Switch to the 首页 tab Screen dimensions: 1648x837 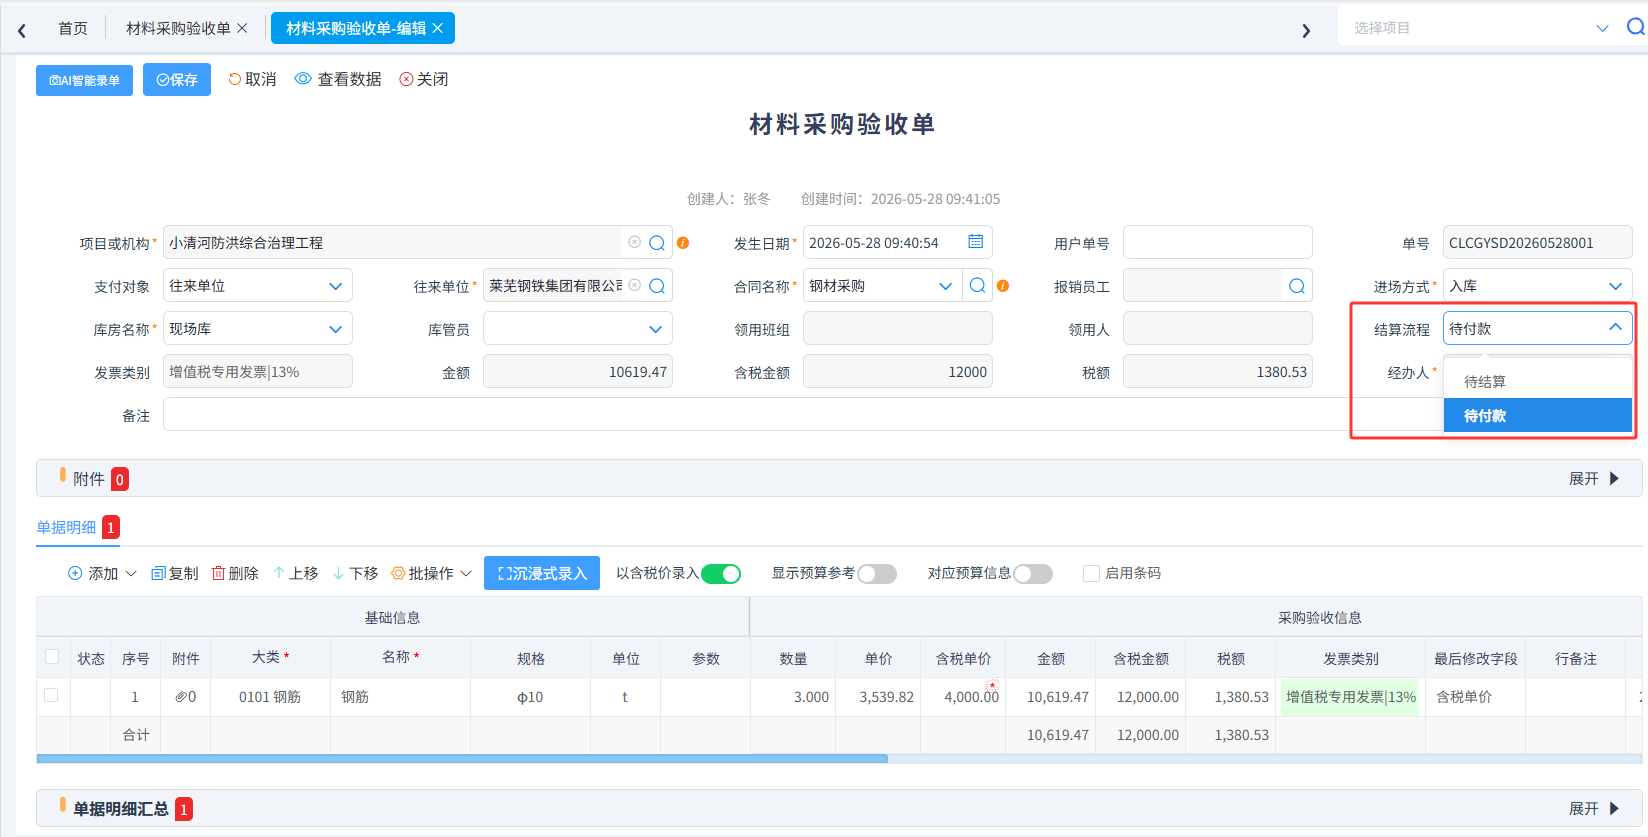click(x=72, y=28)
